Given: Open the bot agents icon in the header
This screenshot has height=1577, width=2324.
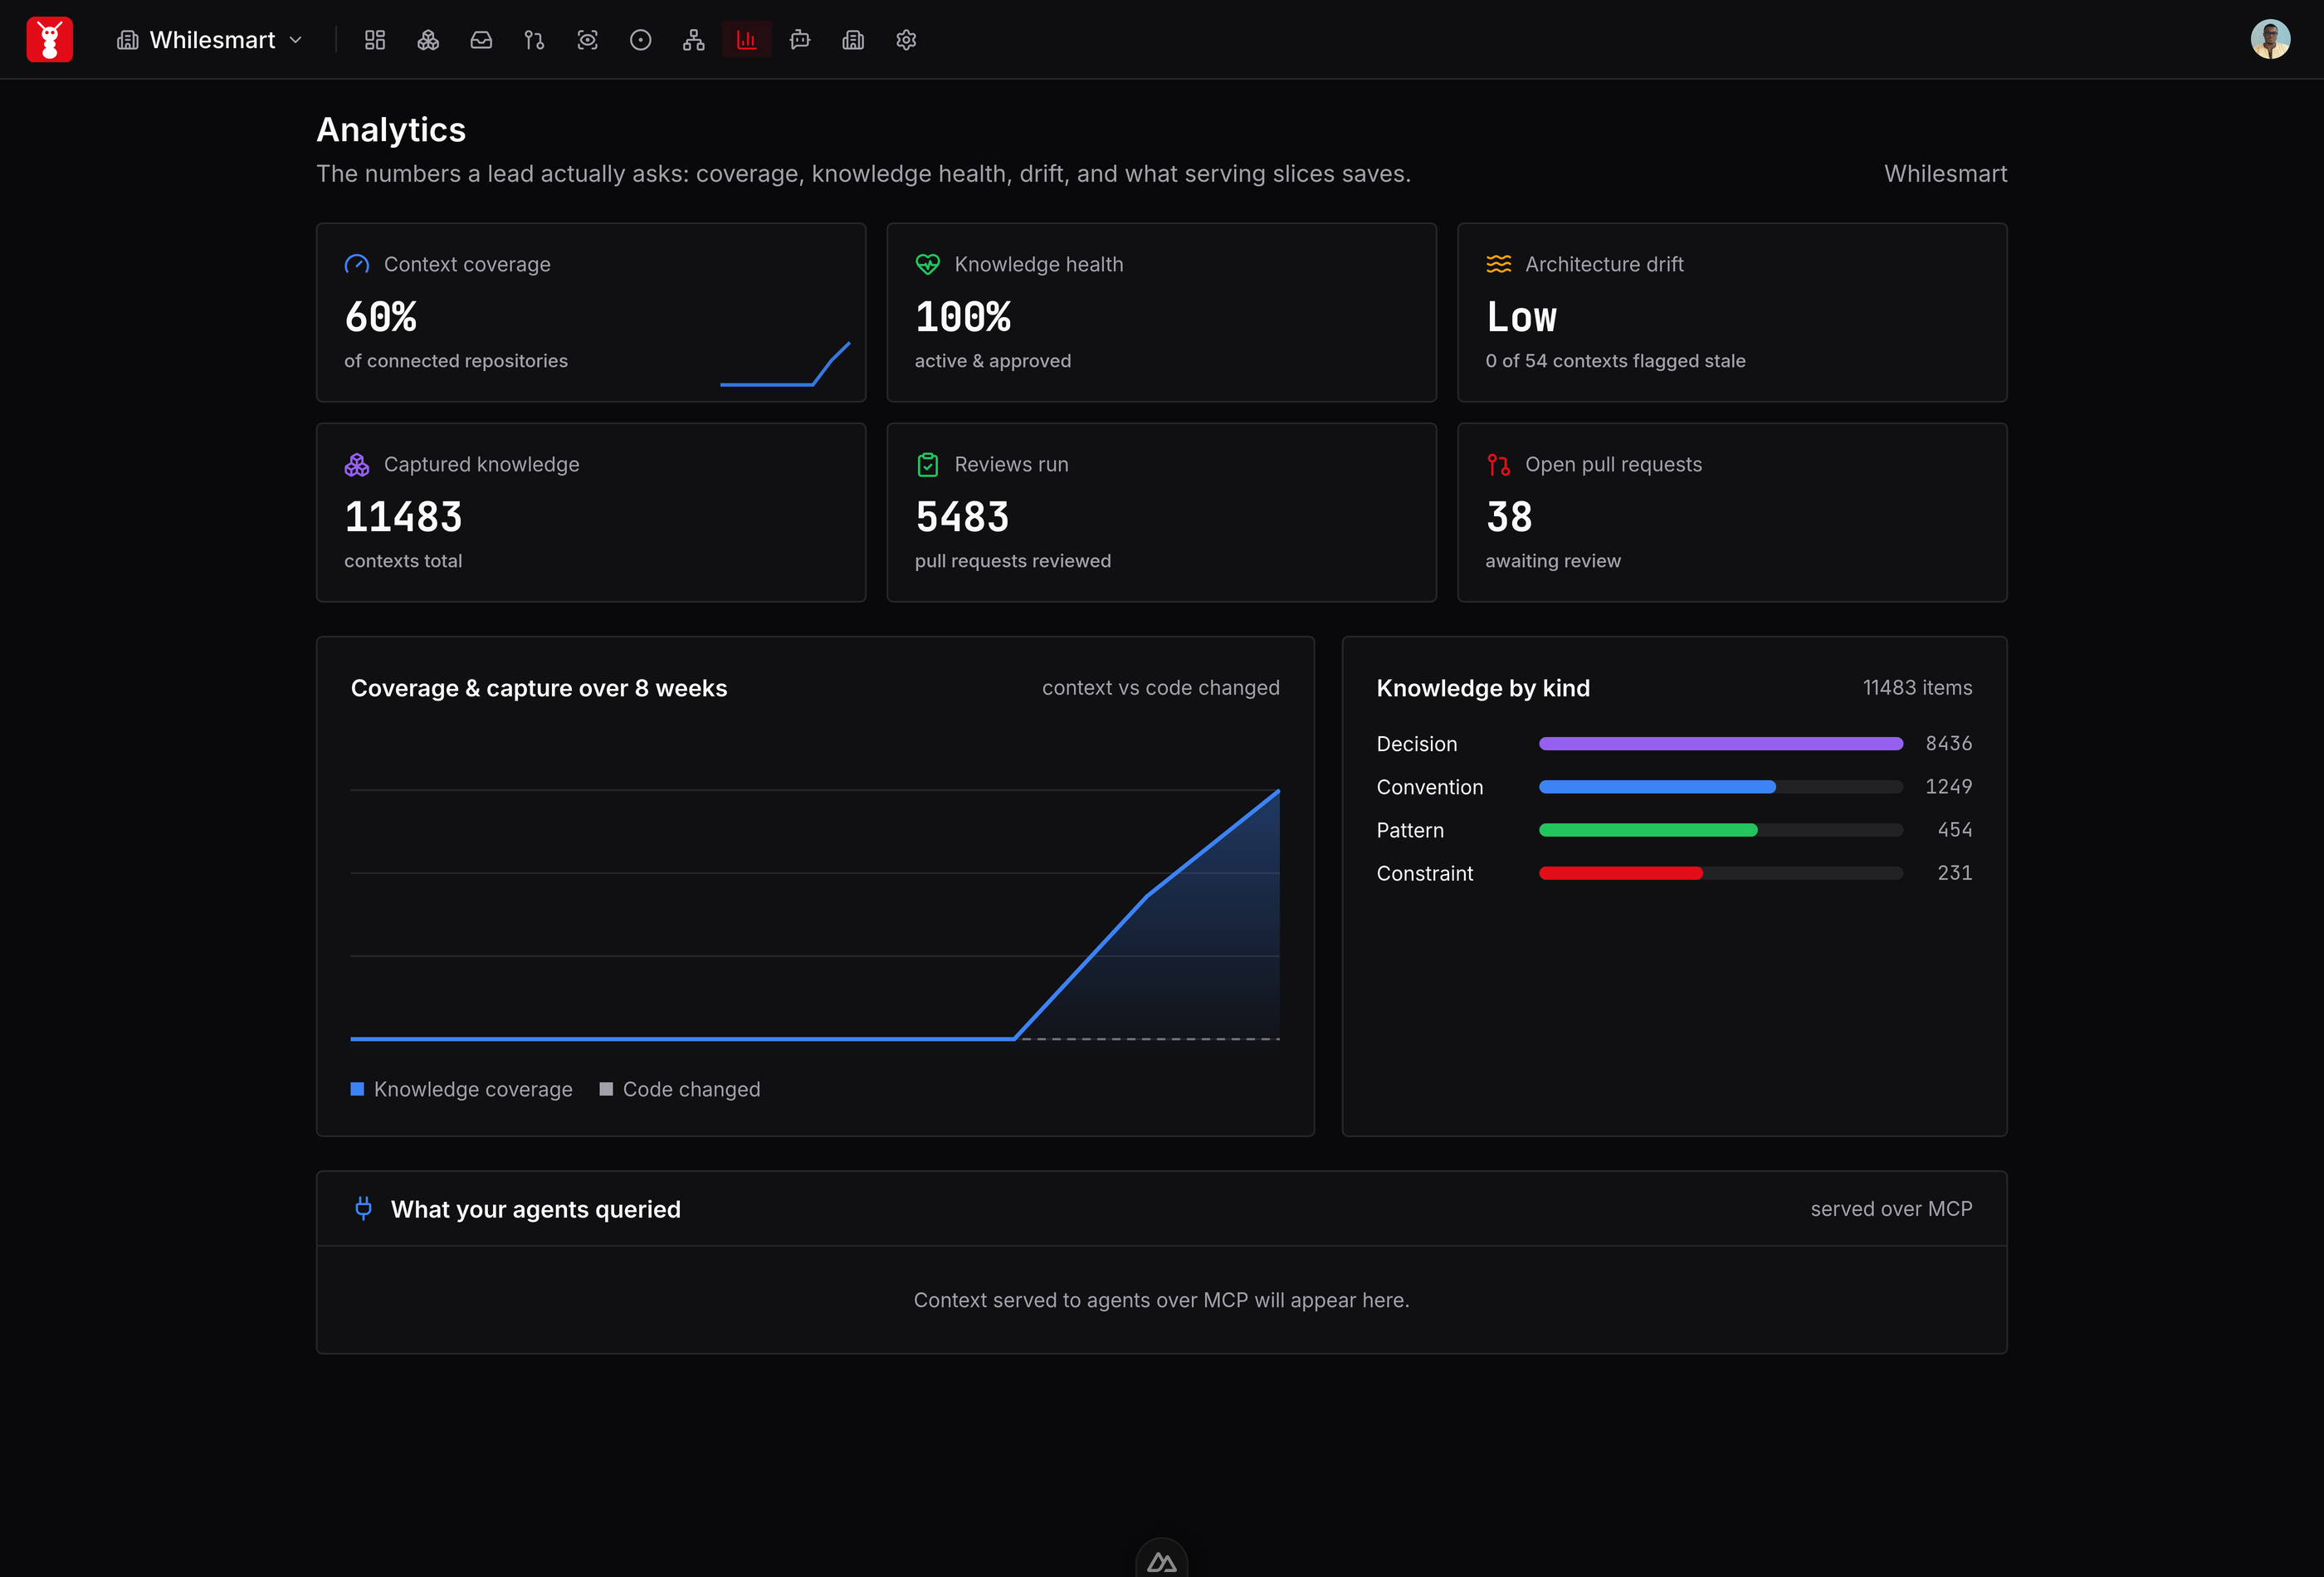Looking at the screenshot, I should tap(800, 40).
